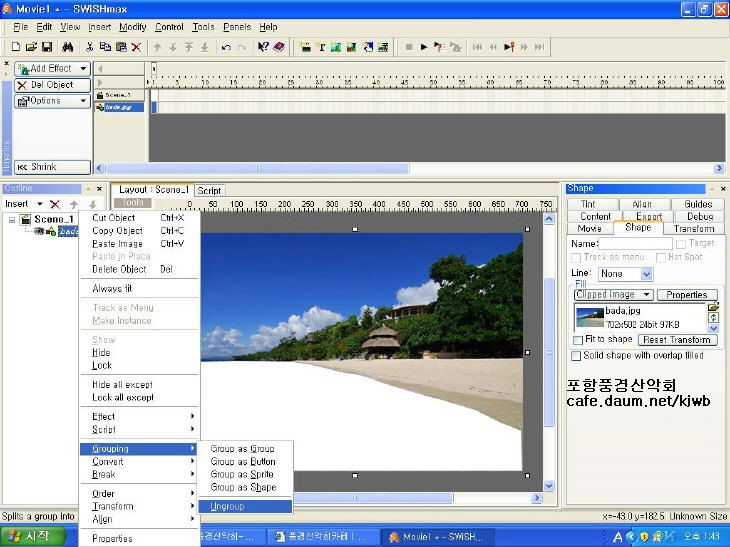
Task: Click the move down arrow in Outline panel
Action: point(92,204)
